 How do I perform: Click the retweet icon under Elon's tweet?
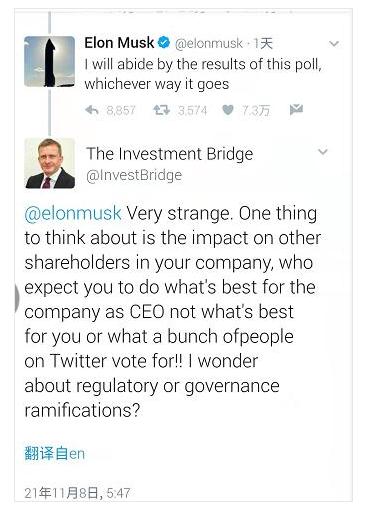161,110
